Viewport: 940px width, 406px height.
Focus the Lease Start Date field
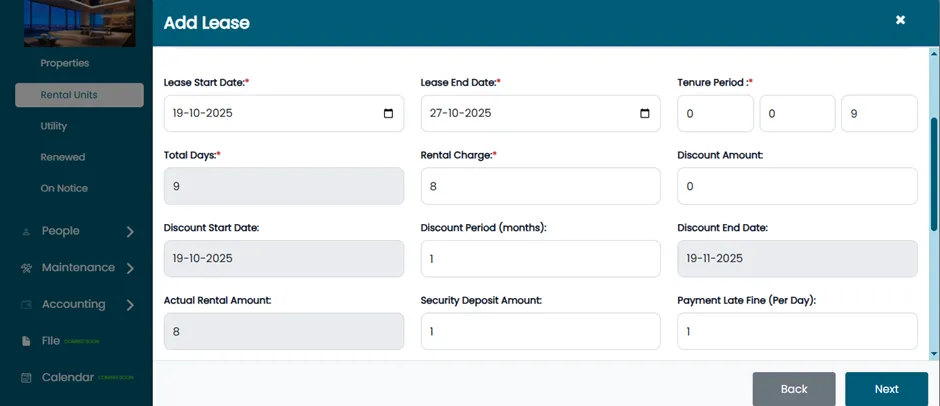pyautogui.click(x=284, y=113)
